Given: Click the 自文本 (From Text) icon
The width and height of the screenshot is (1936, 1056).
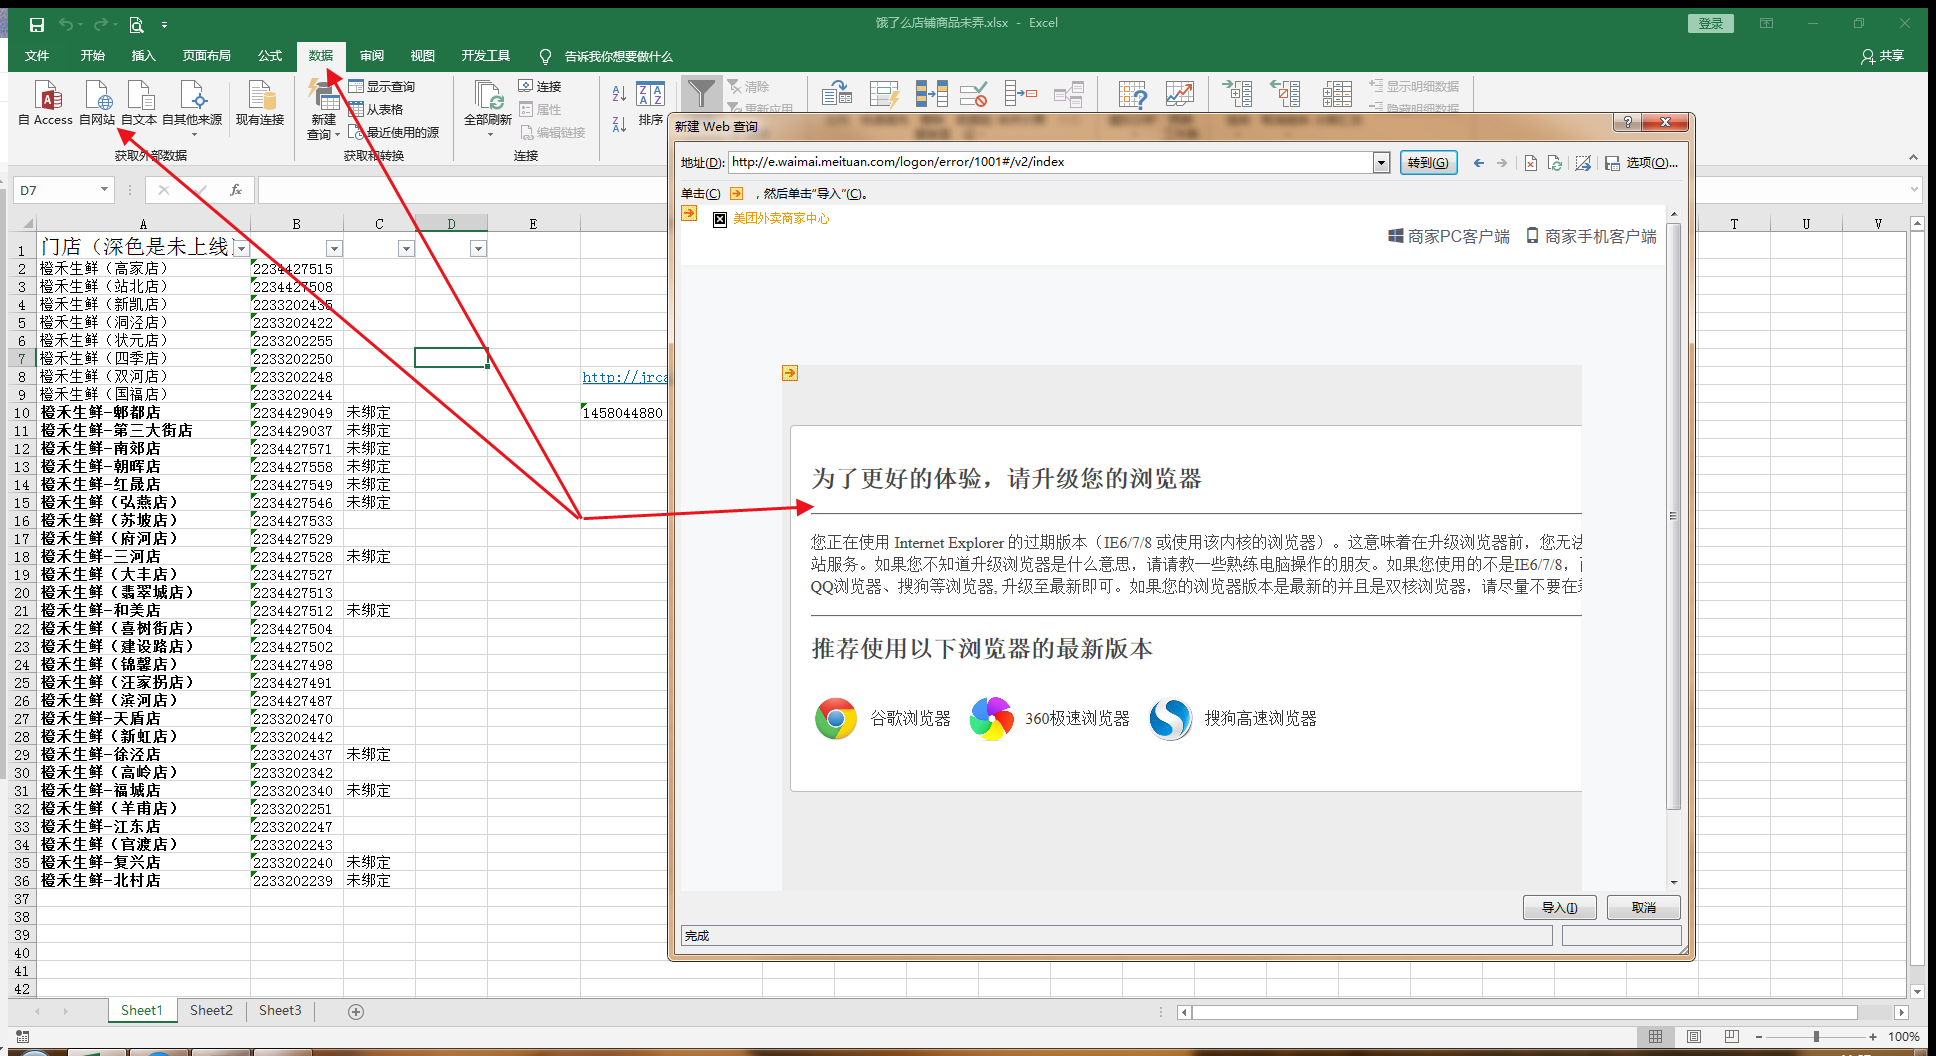Looking at the screenshot, I should pyautogui.click(x=139, y=104).
